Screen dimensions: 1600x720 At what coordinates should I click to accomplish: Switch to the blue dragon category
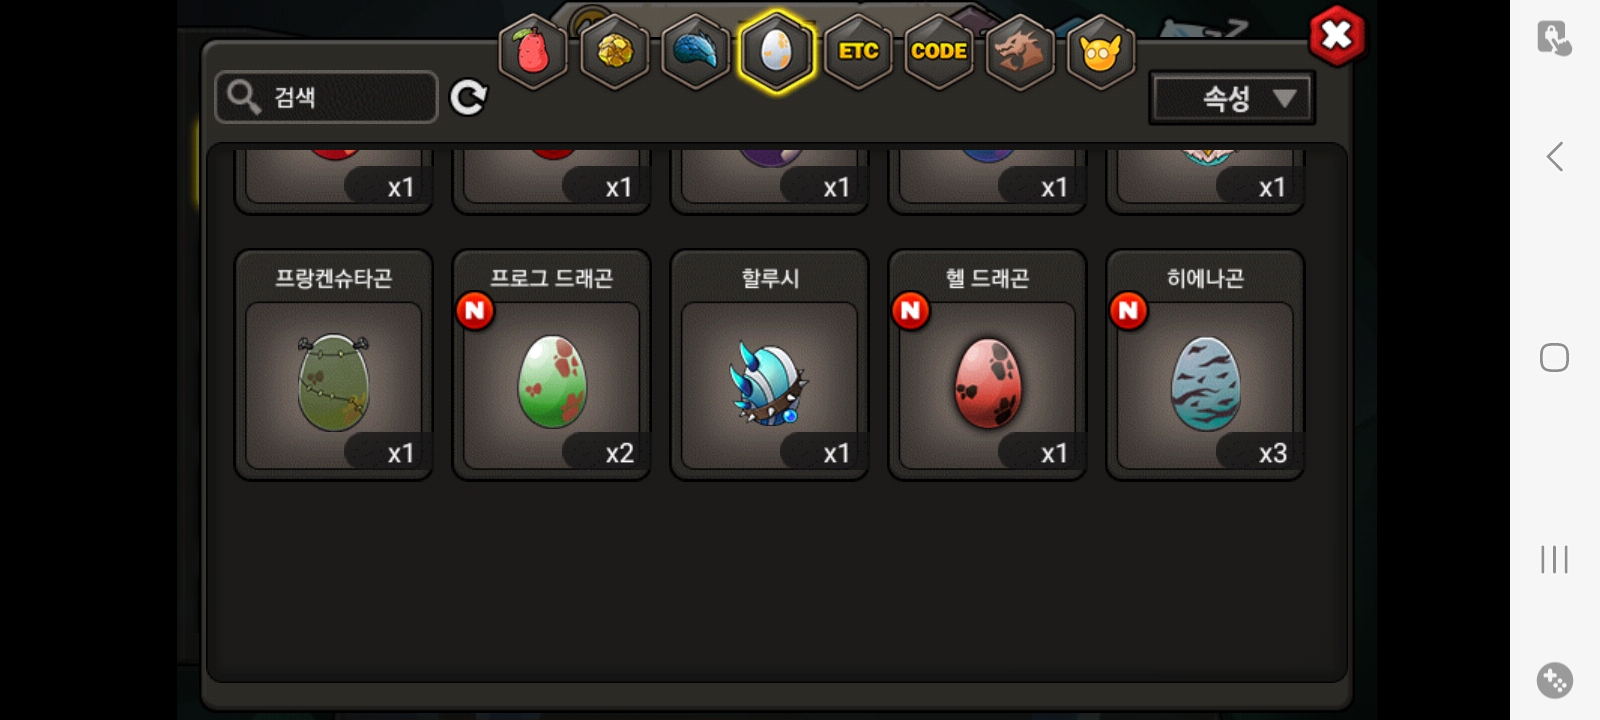click(695, 51)
